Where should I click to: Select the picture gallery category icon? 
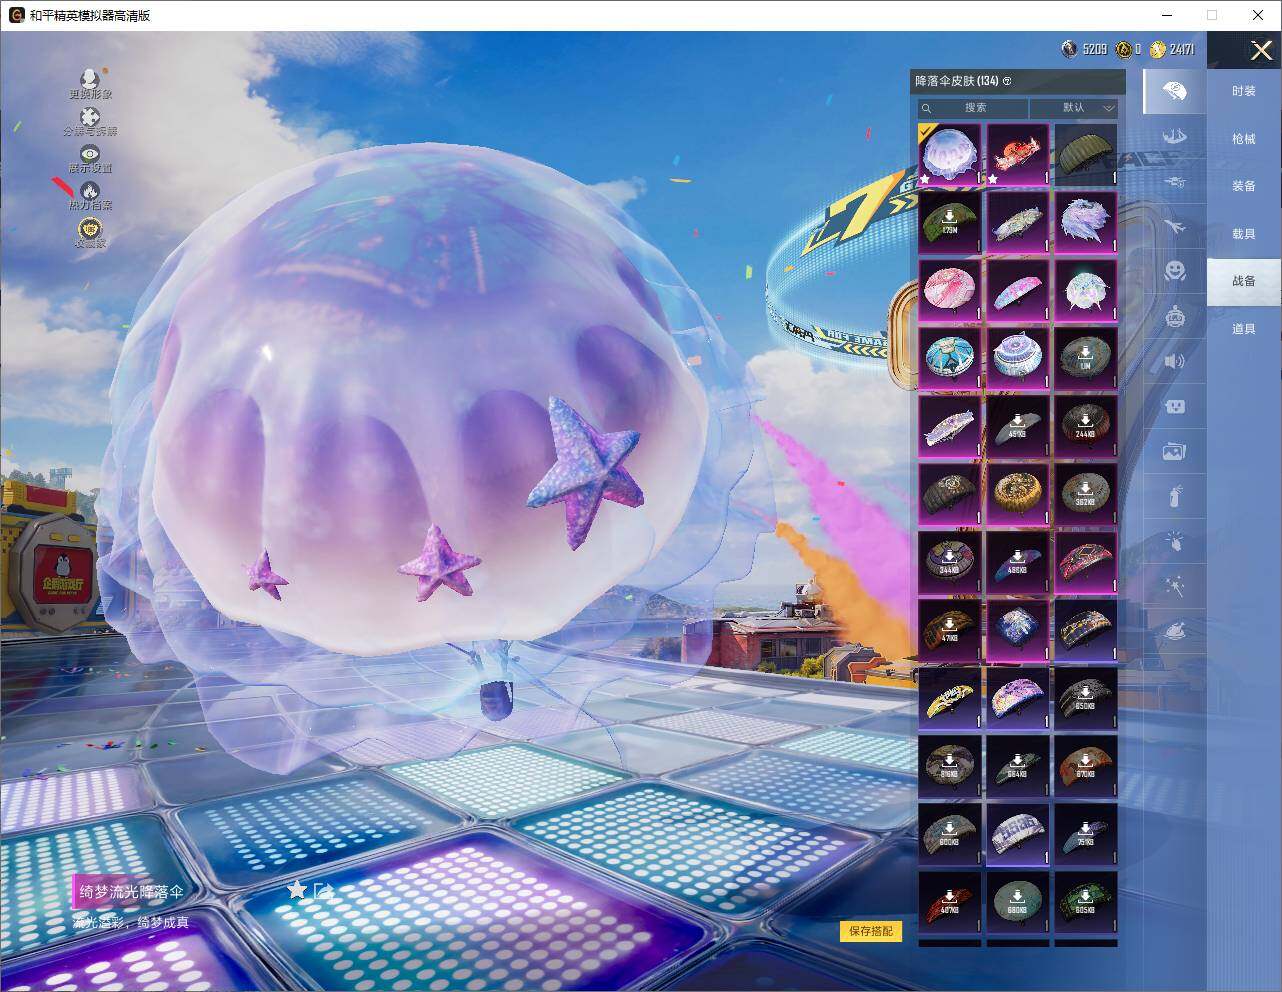pos(1174,451)
